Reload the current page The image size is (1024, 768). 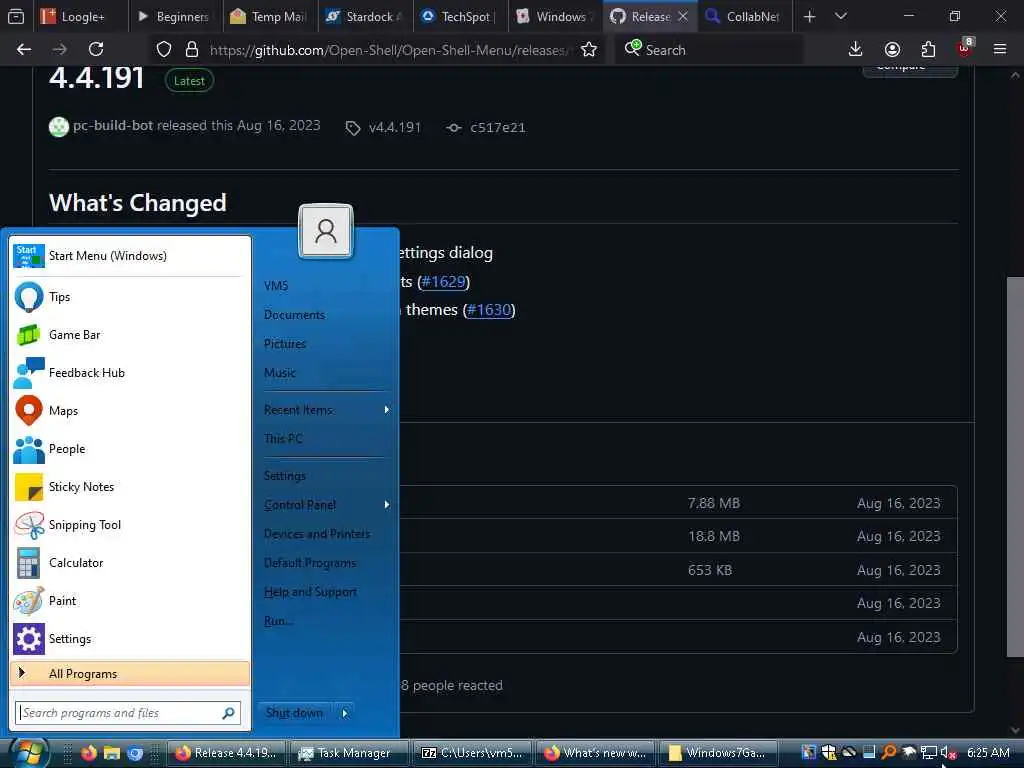(x=96, y=50)
